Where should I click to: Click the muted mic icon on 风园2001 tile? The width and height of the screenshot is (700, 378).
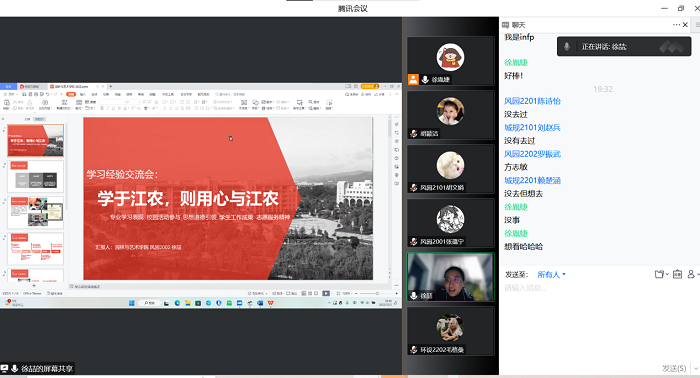(x=414, y=241)
